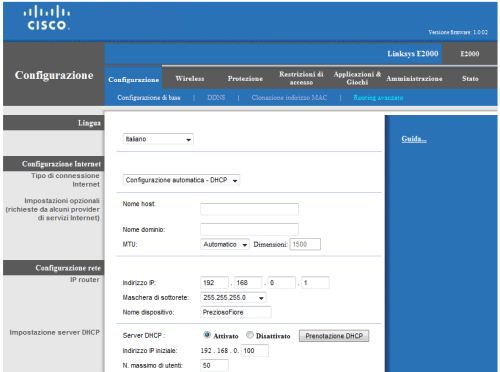This screenshot has width=500, height=372.
Task: Click the MTU Dimensioni field showing 1500
Action: (x=305, y=244)
